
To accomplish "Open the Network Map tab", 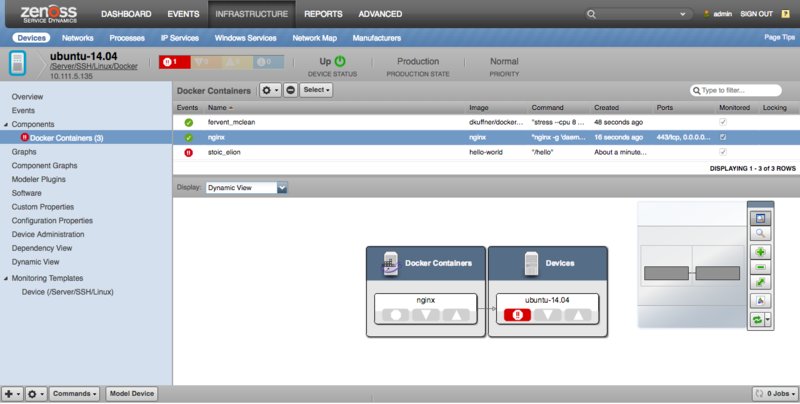I will pos(314,38).
